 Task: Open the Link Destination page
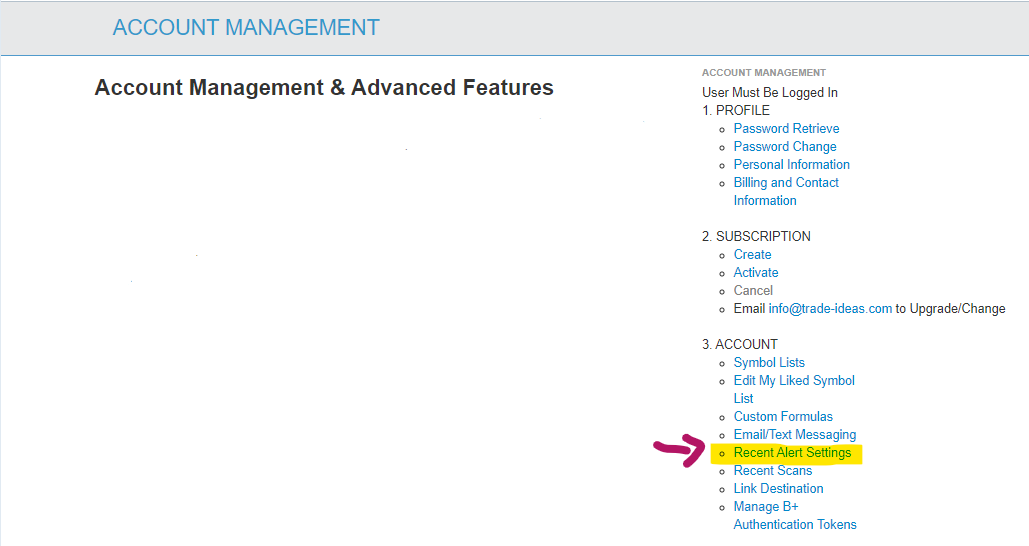[778, 489]
